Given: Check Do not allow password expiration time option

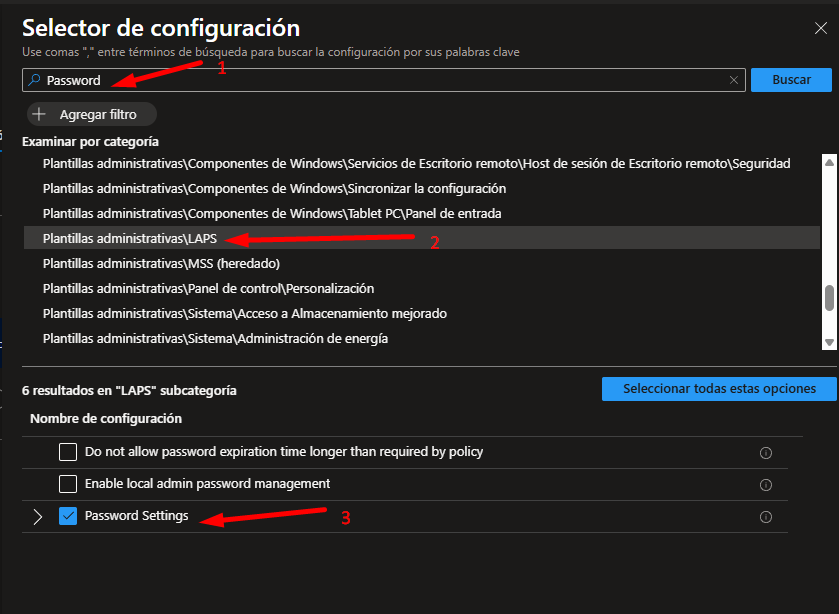Looking at the screenshot, I should coord(68,452).
